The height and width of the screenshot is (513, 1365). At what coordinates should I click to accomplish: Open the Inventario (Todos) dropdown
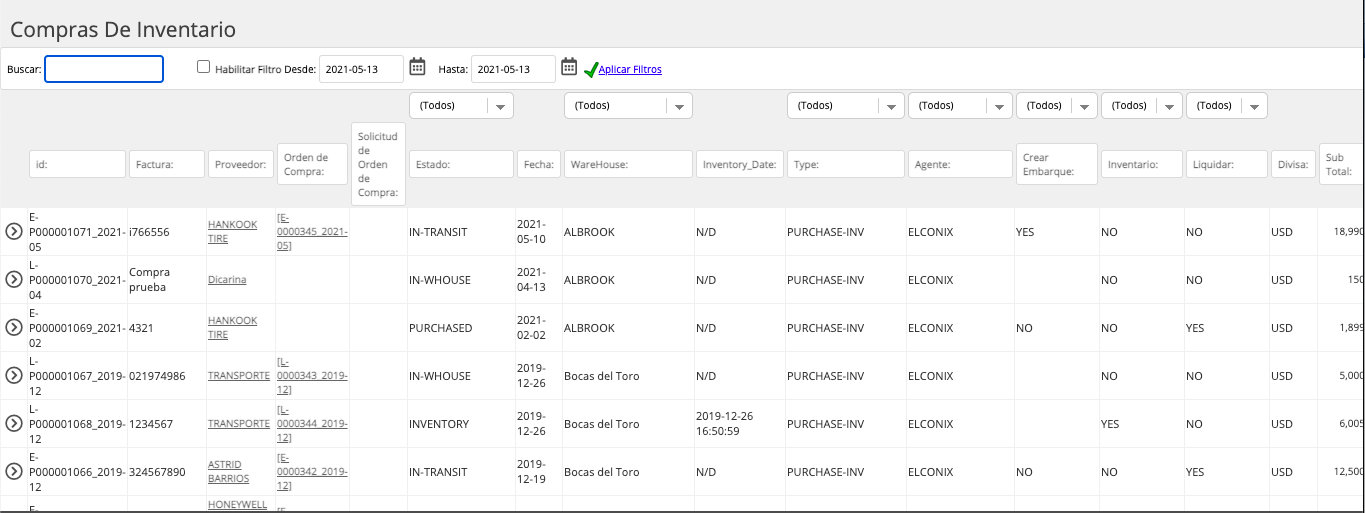(1142, 105)
